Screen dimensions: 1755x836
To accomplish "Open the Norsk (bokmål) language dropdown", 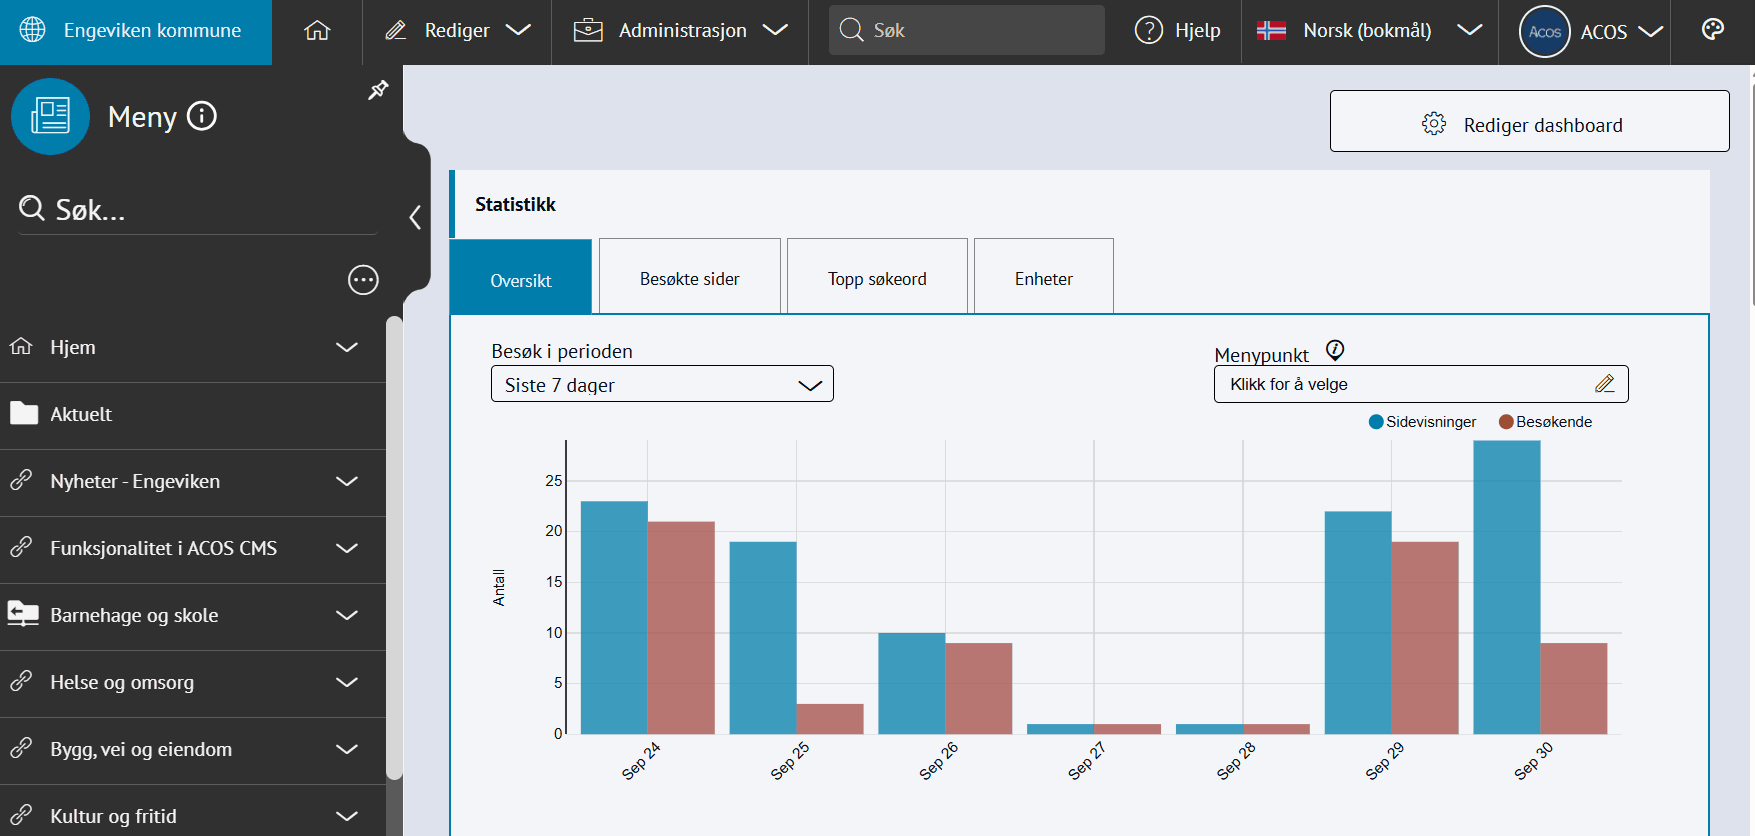I will 1369,31.
